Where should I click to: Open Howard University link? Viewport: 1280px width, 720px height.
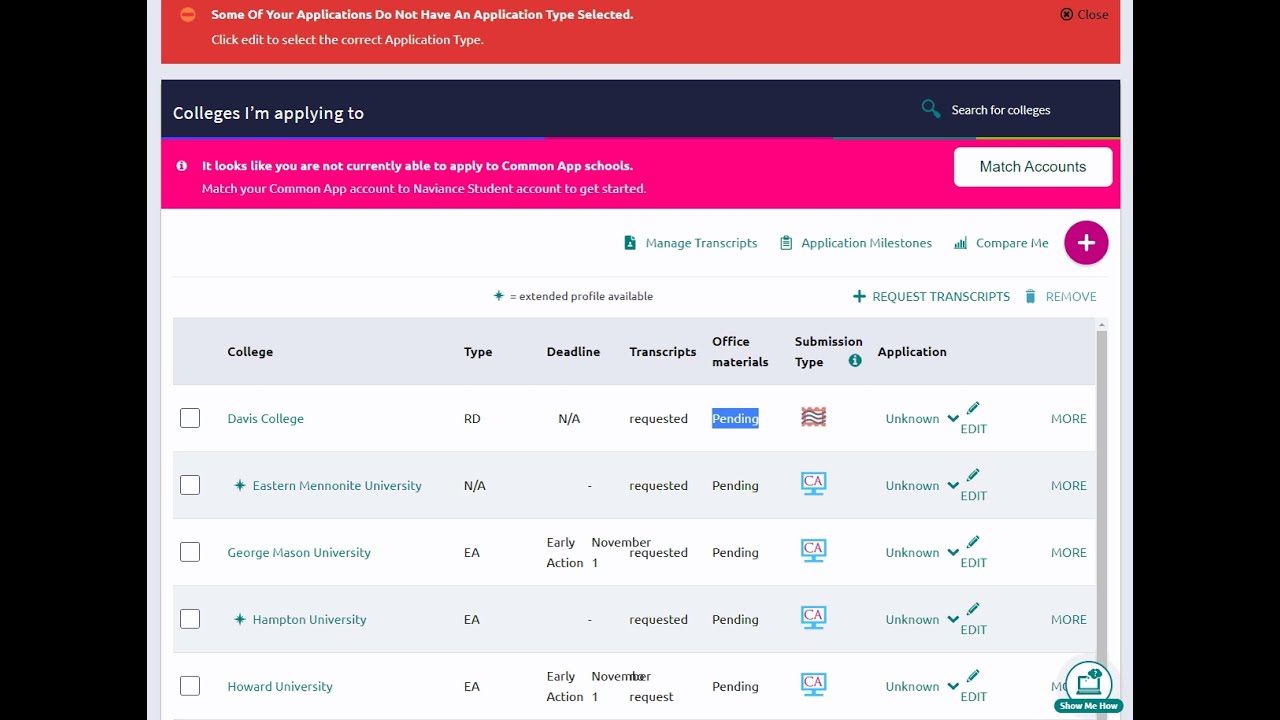coord(280,686)
